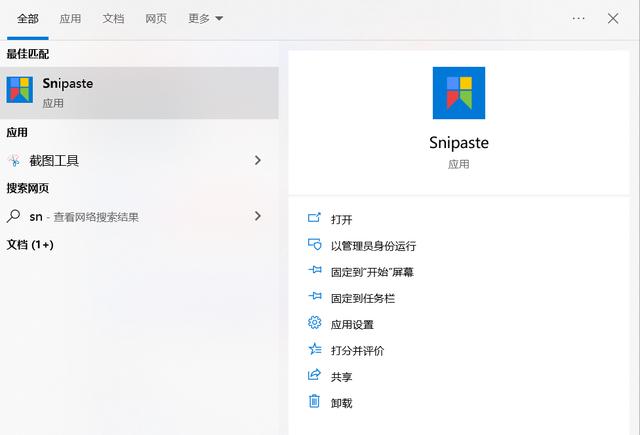Image resolution: width=640 pixels, height=435 pixels.
Task: Select the Snipaste best match icon
Action: click(x=20, y=90)
